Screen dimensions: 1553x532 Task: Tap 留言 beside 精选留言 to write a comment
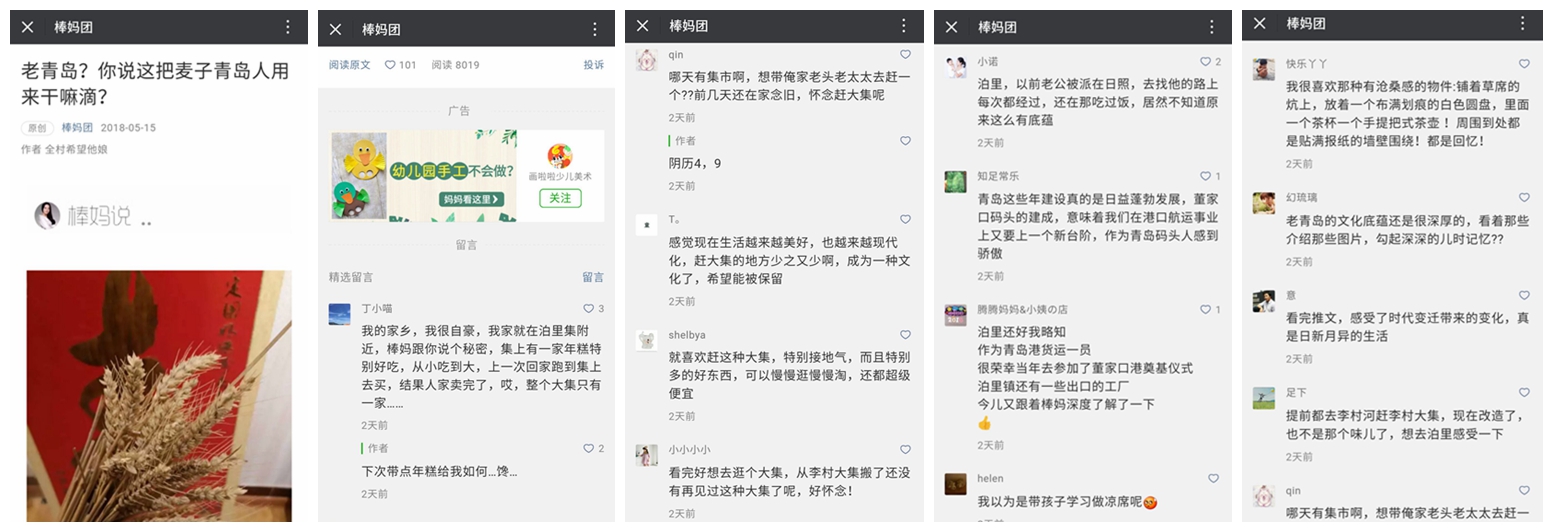[593, 277]
